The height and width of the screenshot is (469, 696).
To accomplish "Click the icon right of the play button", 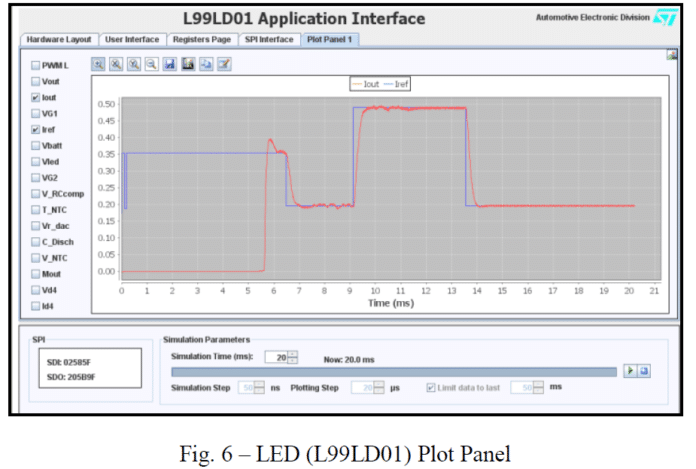I will click(645, 371).
